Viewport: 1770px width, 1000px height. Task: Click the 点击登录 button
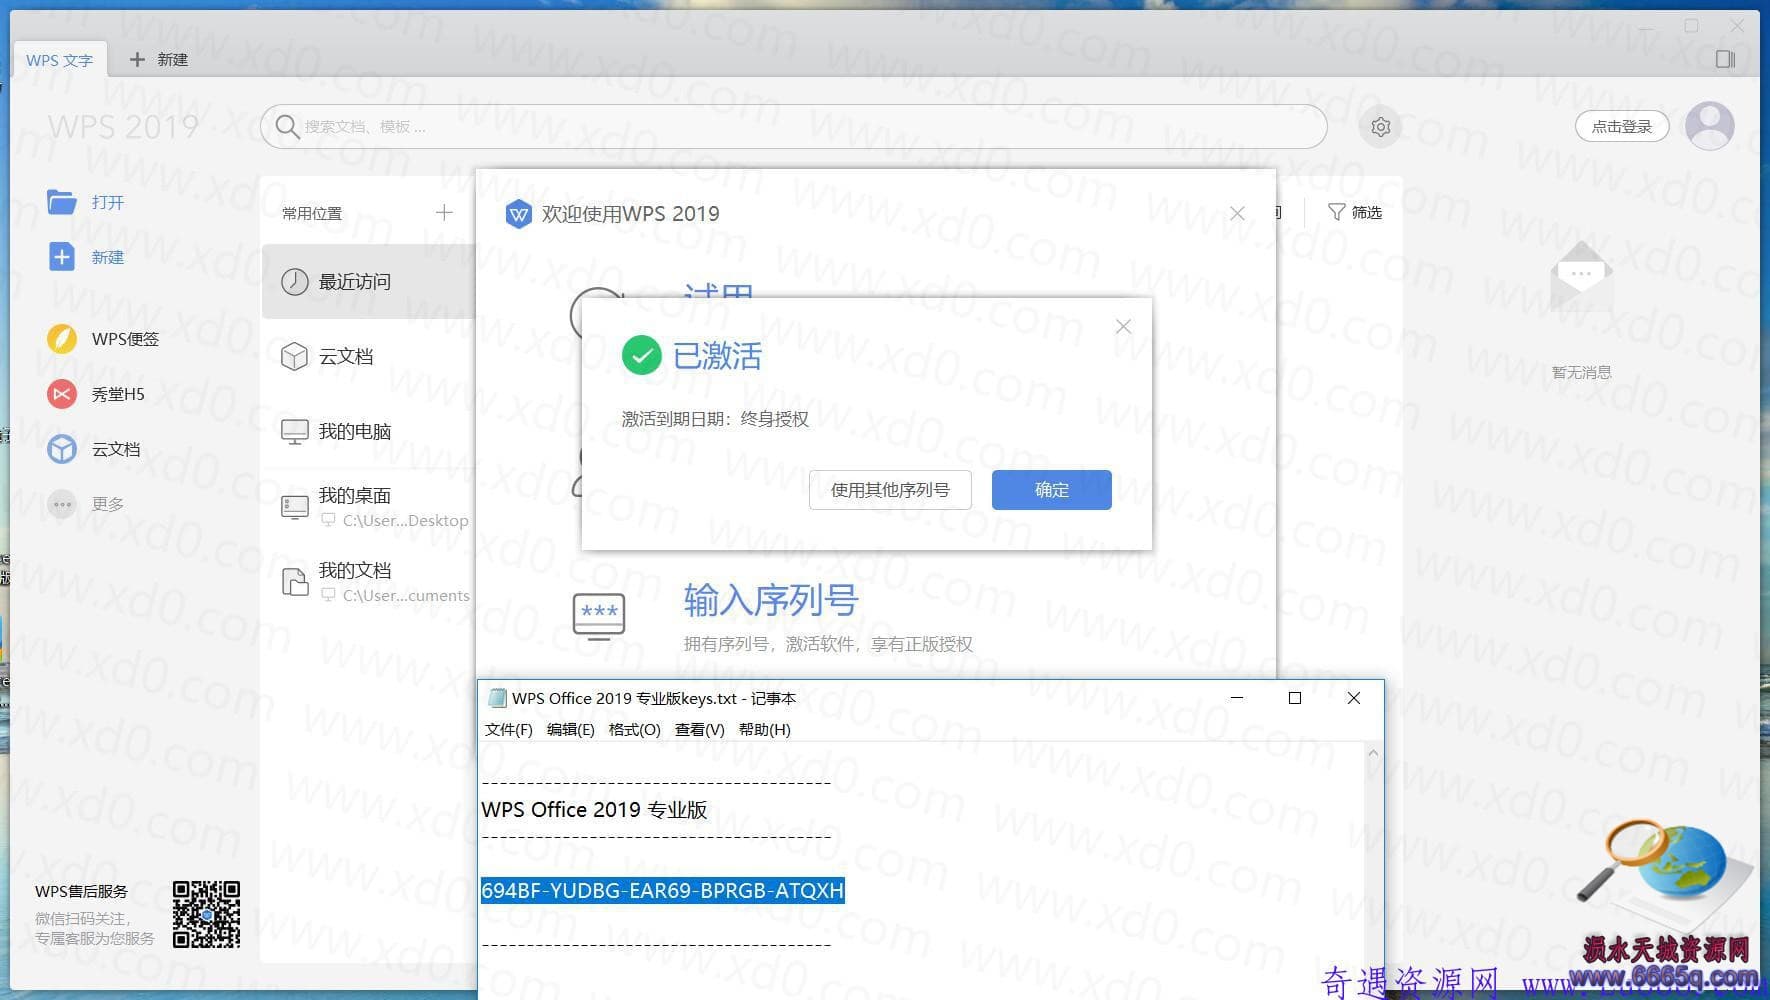click(1621, 127)
